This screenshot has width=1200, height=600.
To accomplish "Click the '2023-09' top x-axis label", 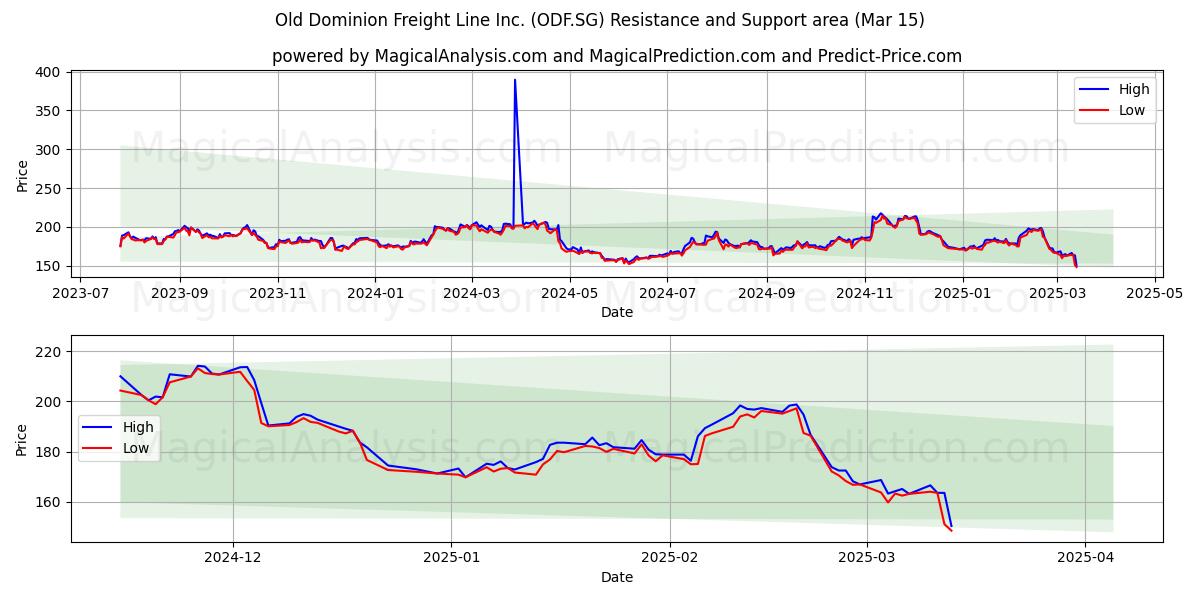I will click(180, 294).
